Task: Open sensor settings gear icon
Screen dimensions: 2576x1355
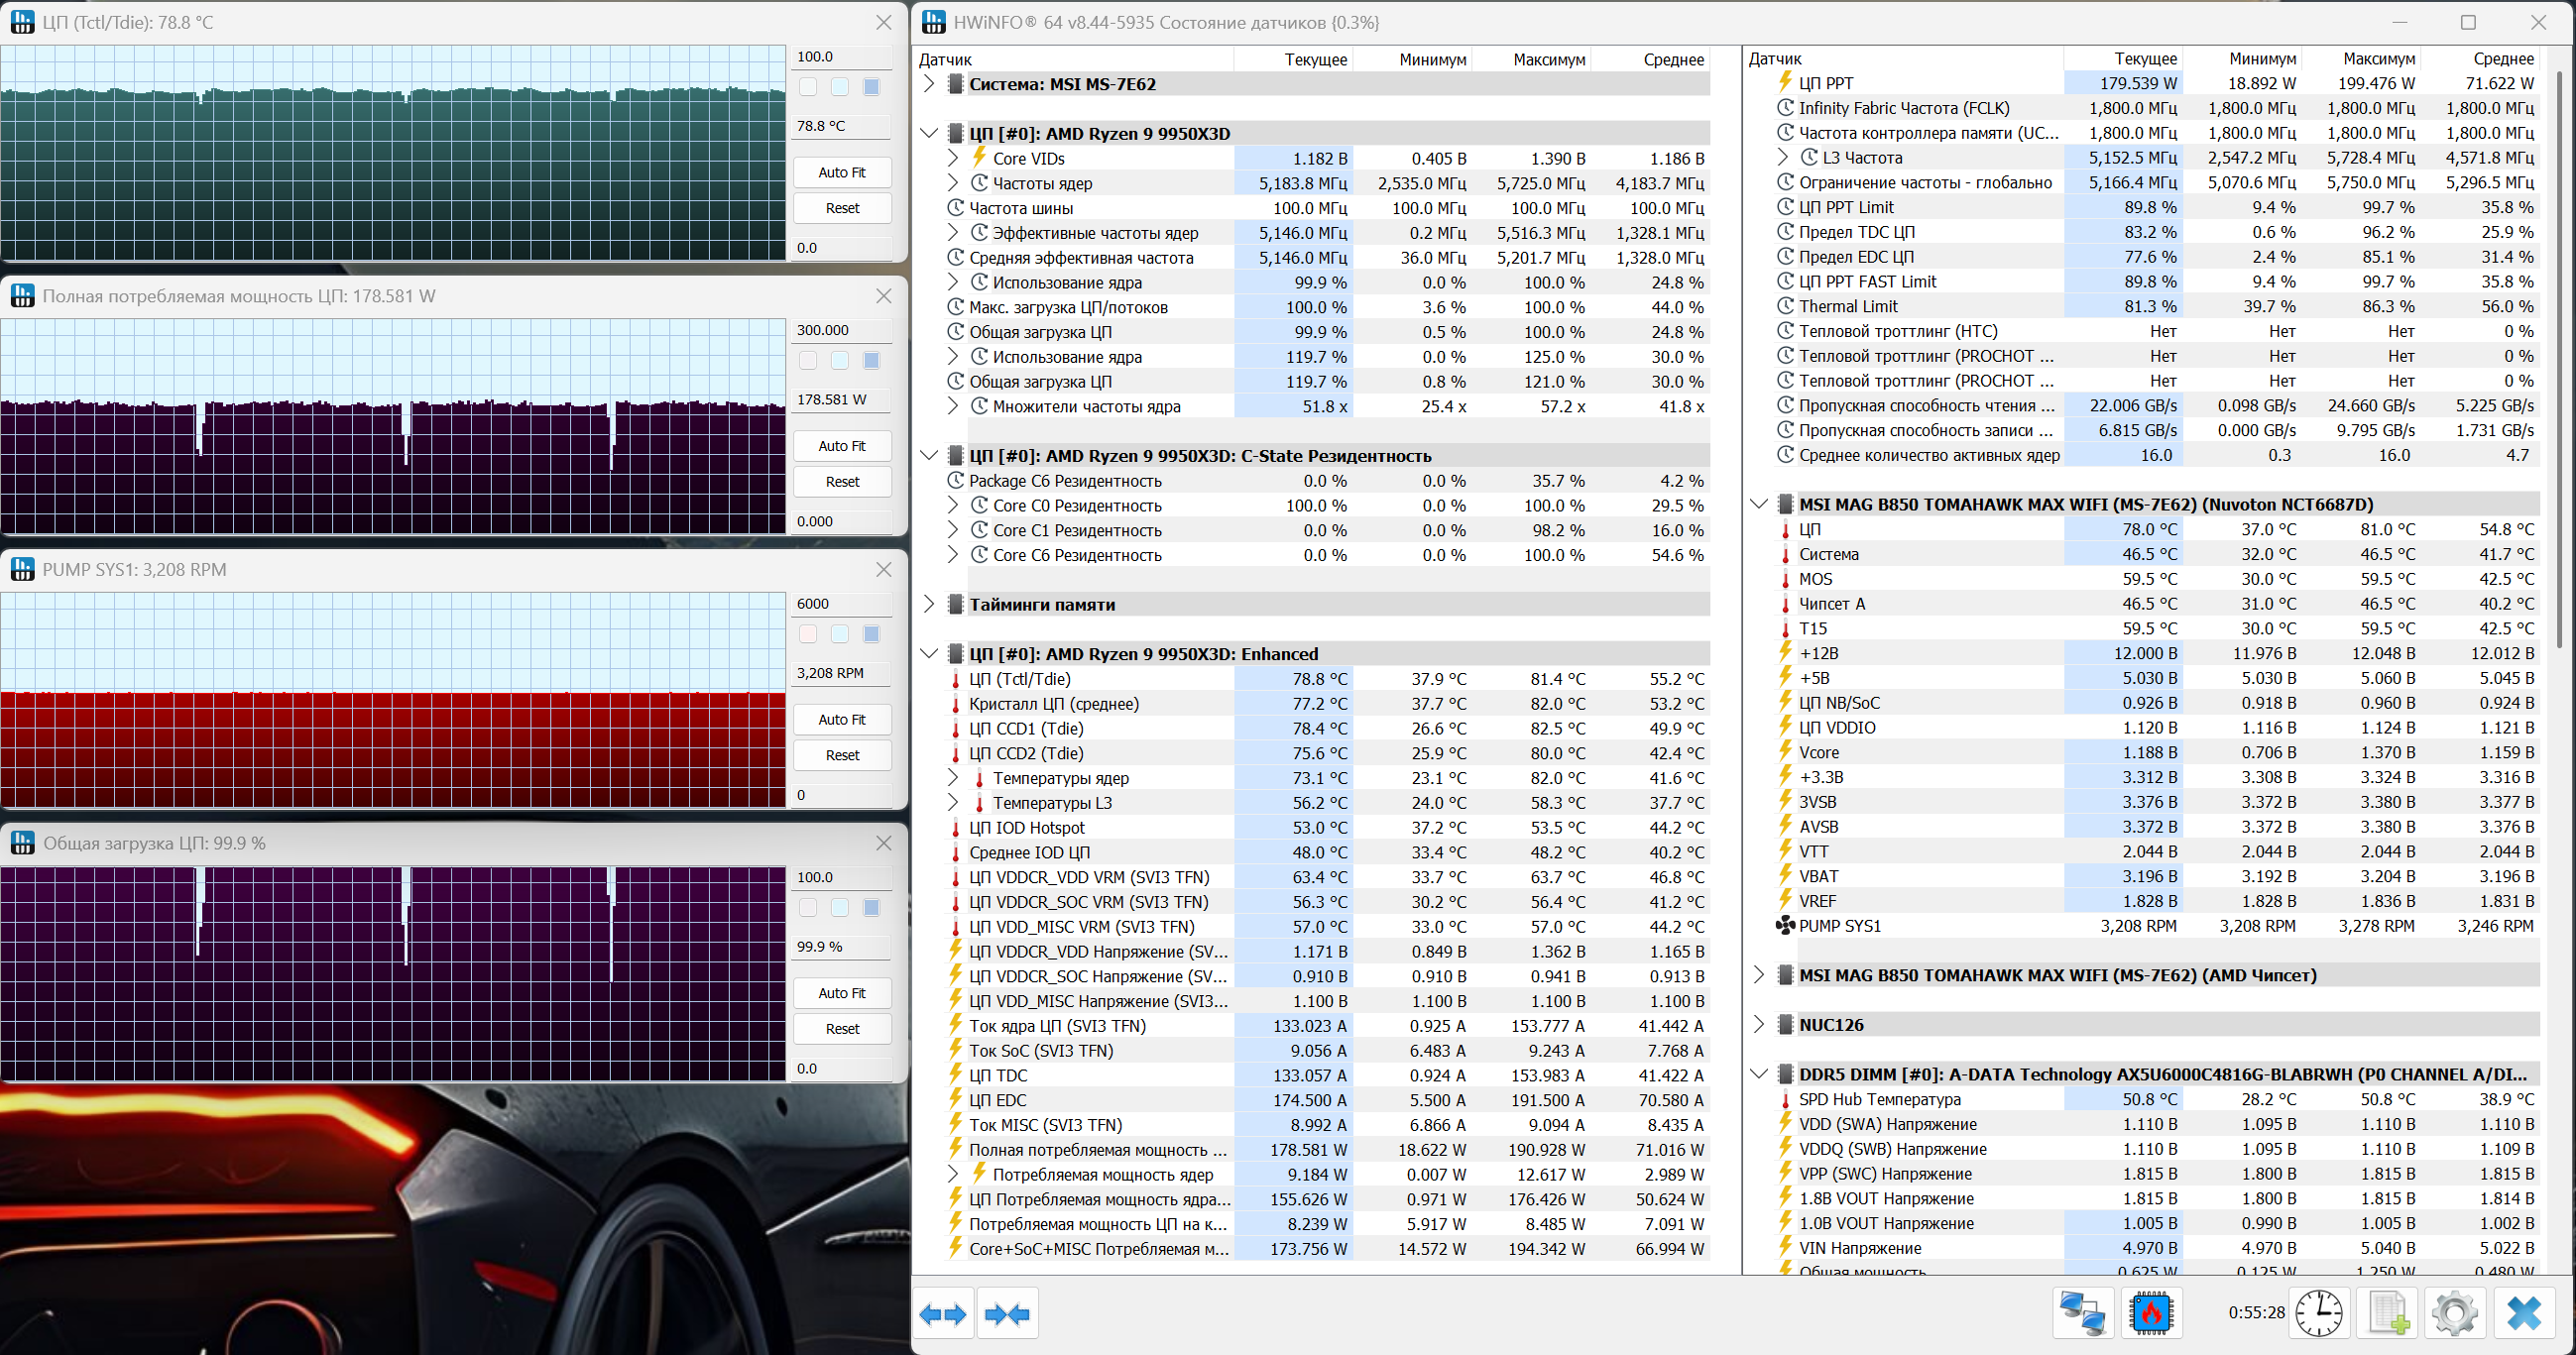Action: 2454,1314
